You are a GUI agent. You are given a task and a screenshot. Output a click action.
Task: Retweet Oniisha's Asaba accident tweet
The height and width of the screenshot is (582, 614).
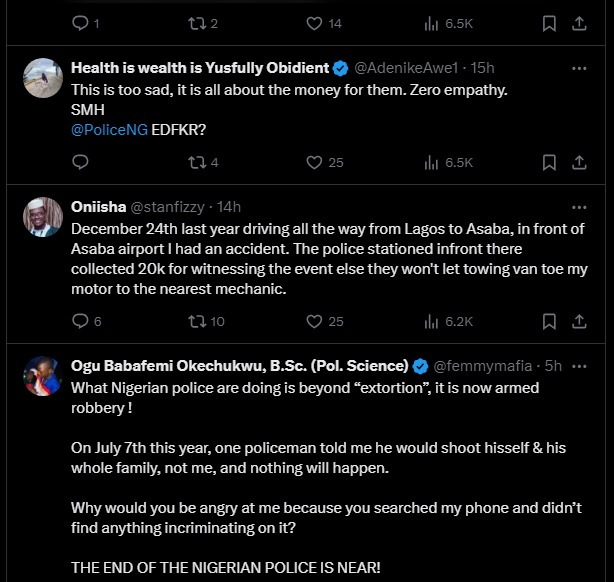[199, 321]
